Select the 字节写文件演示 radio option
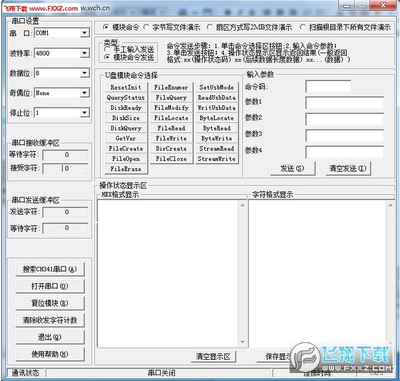The height and width of the screenshot is (381, 400). [146, 27]
